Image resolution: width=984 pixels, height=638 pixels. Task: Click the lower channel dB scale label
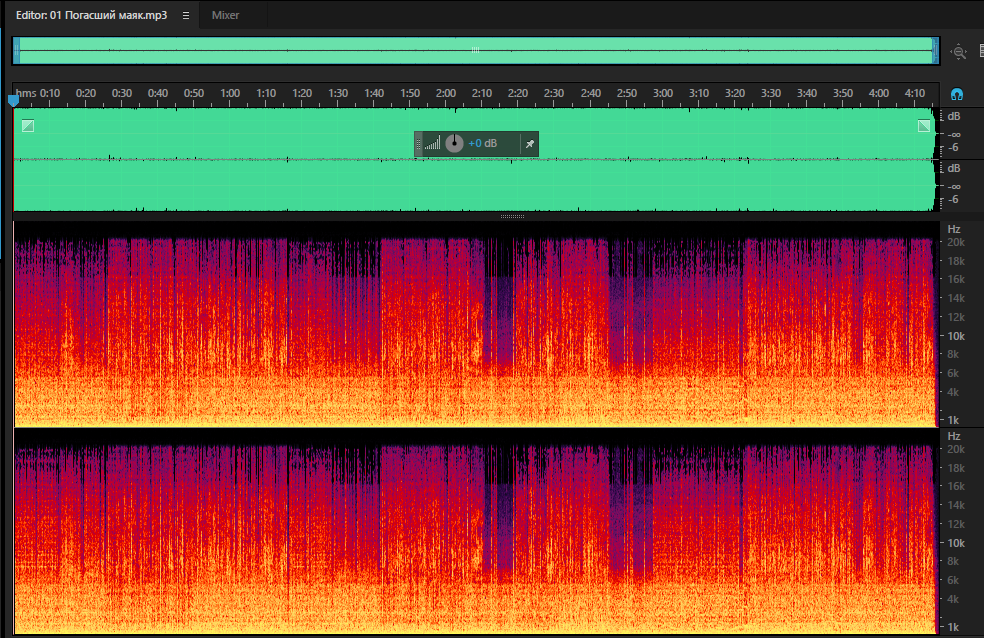(x=954, y=168)
